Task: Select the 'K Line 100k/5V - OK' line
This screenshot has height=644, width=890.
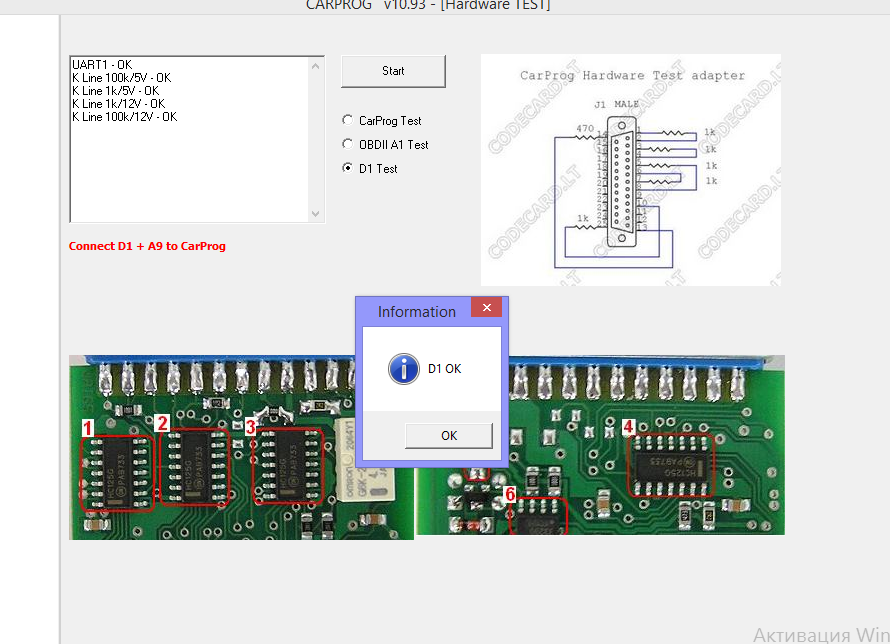Action: (x=121, y=78)
